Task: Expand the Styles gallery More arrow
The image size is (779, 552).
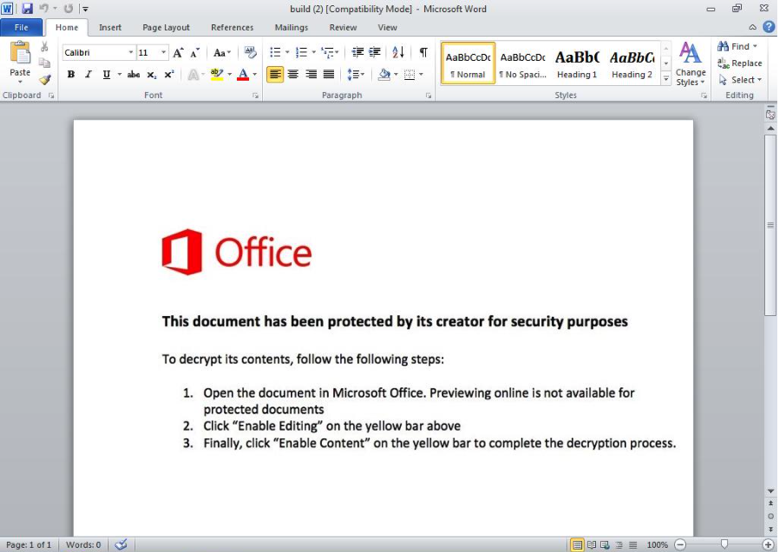Action: point(666,79)
